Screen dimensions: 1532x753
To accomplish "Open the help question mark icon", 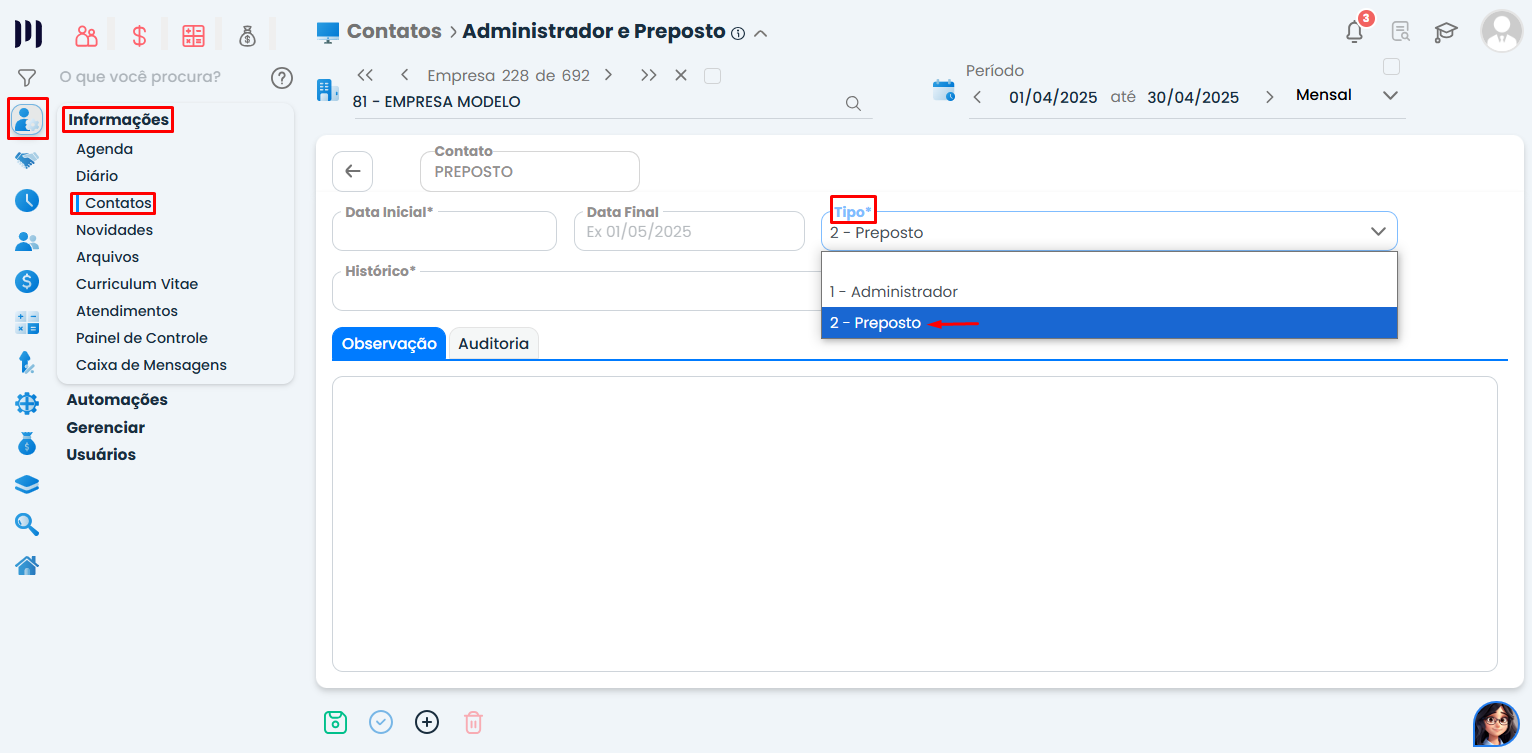I will (x=282, y=77).
